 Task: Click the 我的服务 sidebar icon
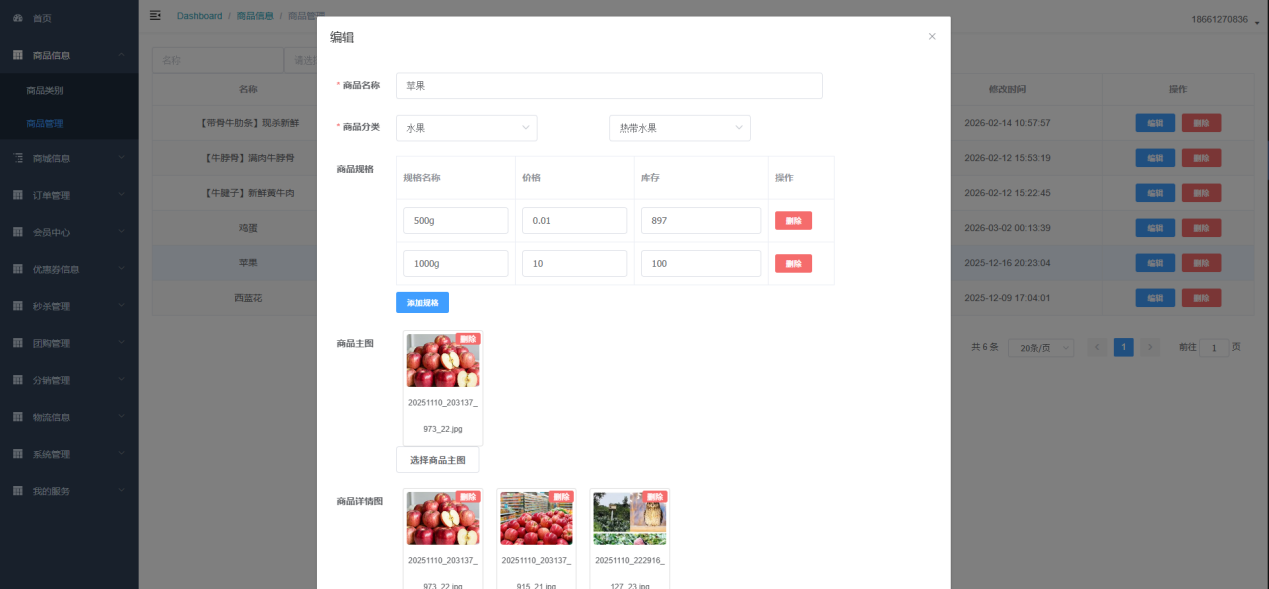(x=18, y=491)
